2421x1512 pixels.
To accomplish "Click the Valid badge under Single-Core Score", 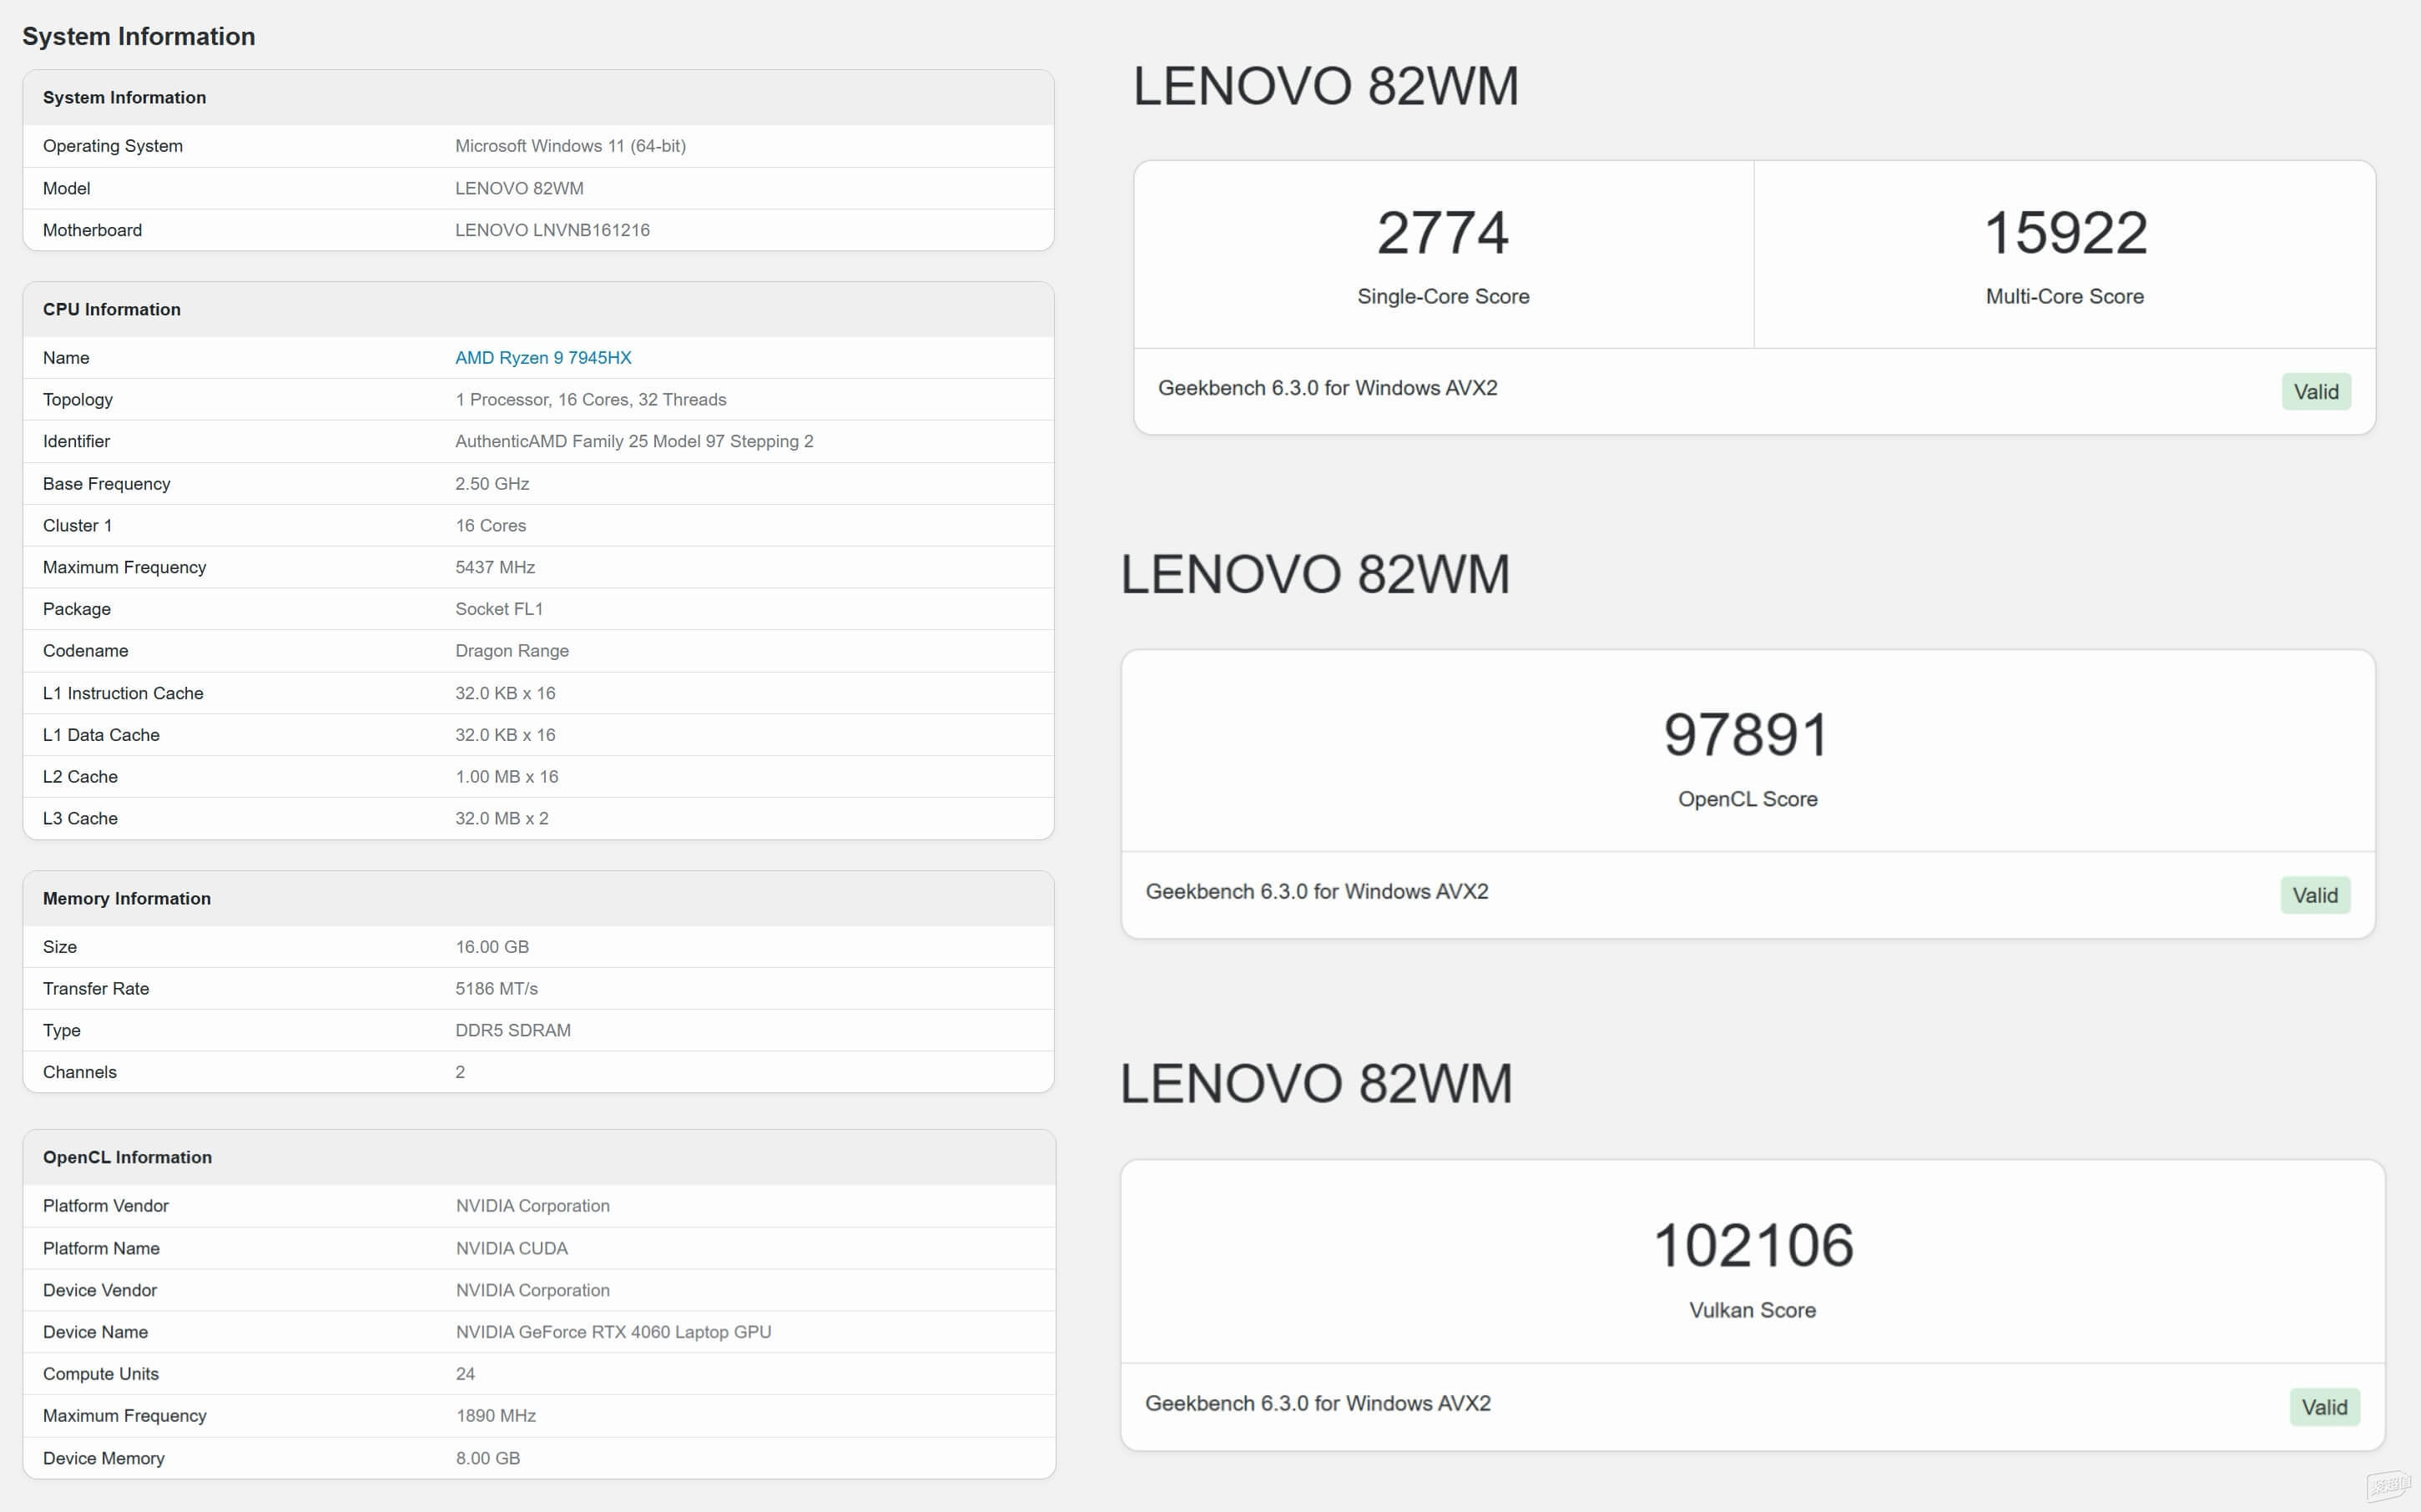I will (x=2316, y=391).
